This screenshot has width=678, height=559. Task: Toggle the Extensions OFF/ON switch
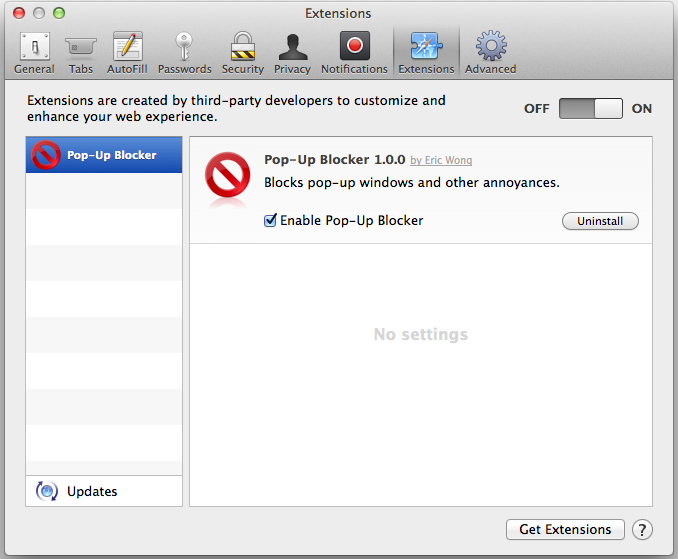coord(590,109)
